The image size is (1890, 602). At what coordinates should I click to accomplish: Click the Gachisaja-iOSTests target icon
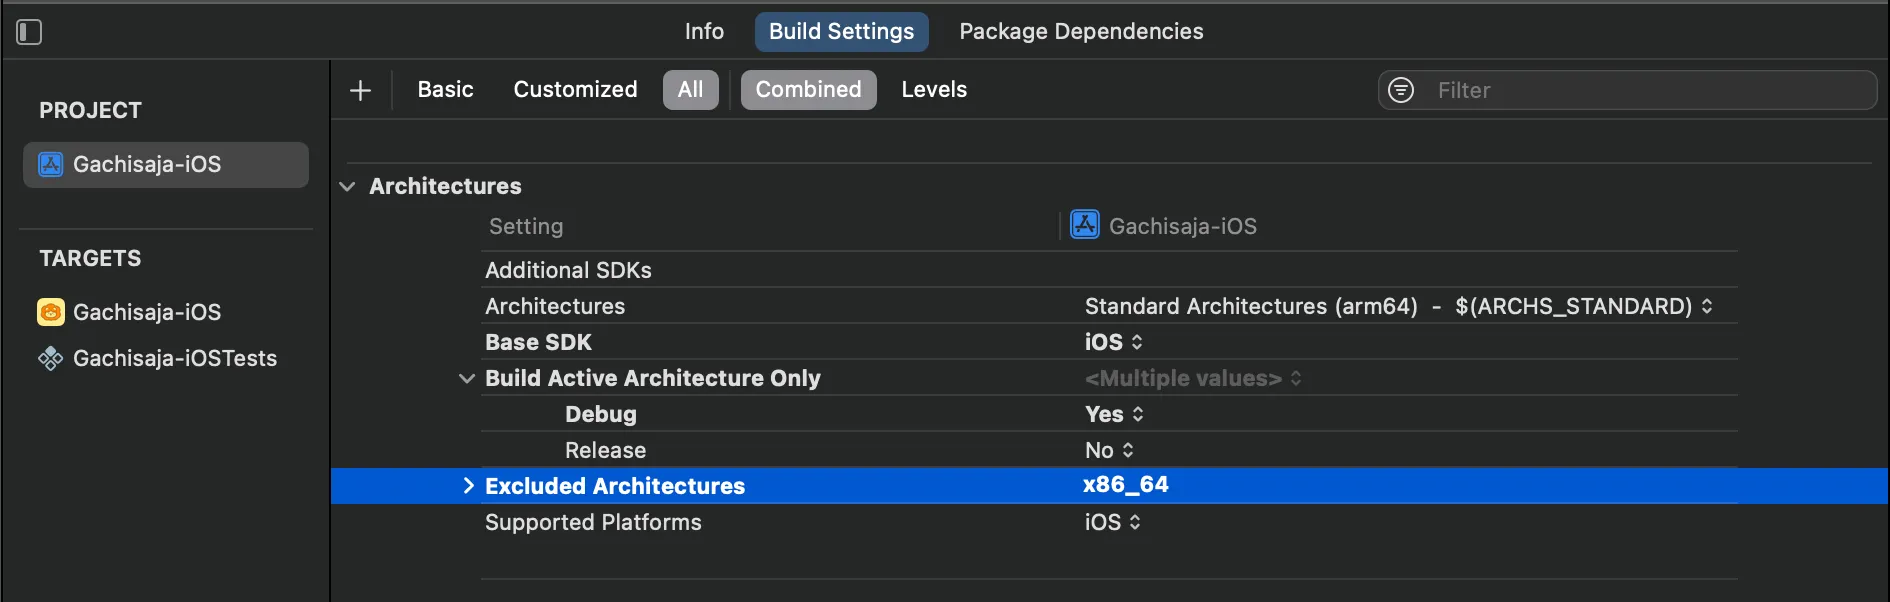(51, 358)
